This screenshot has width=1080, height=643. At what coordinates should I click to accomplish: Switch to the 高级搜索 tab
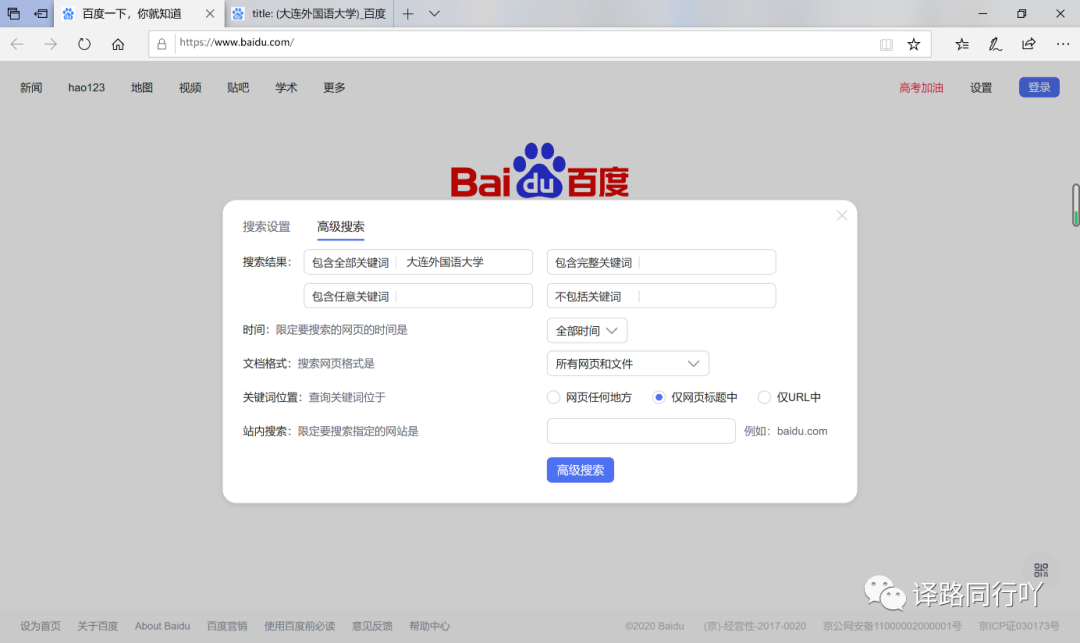[341, 226]
